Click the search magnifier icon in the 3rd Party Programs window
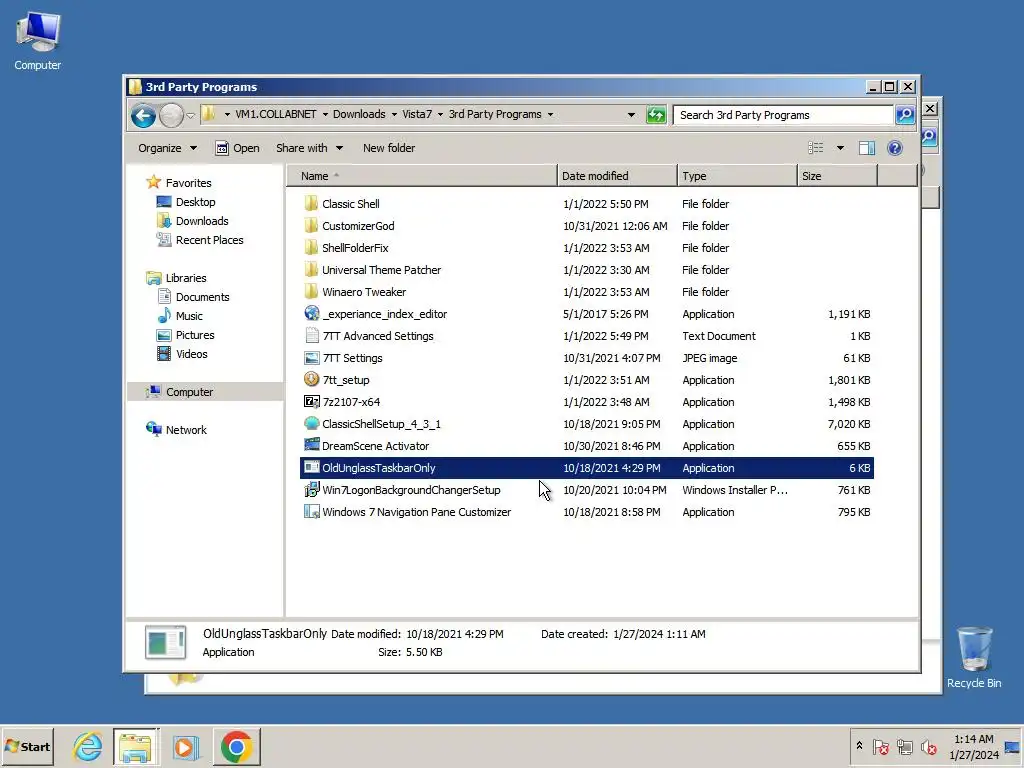 point(904,115)
